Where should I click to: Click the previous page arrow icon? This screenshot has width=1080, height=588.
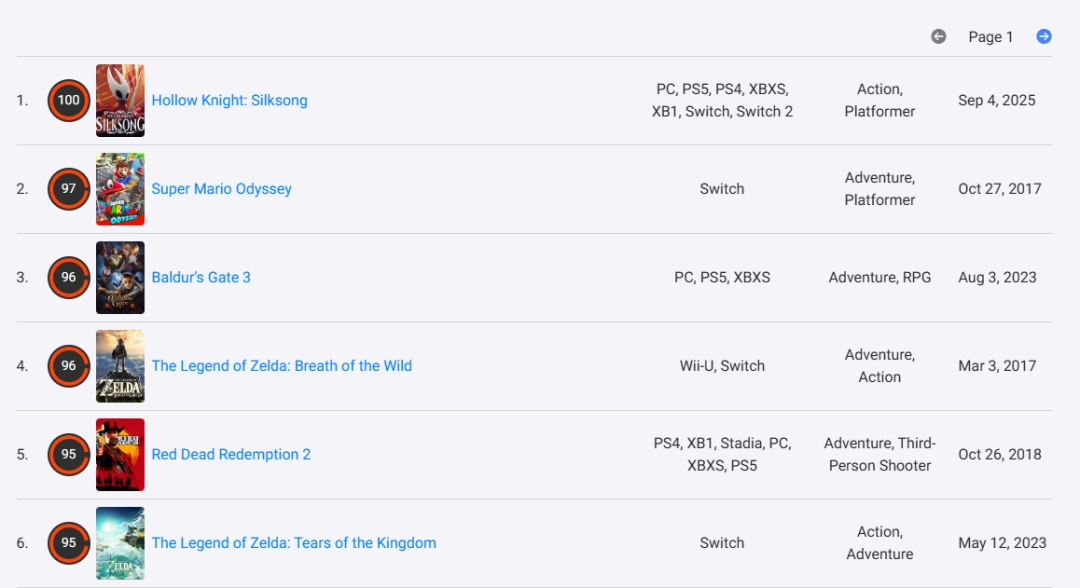tap(938, 36)
